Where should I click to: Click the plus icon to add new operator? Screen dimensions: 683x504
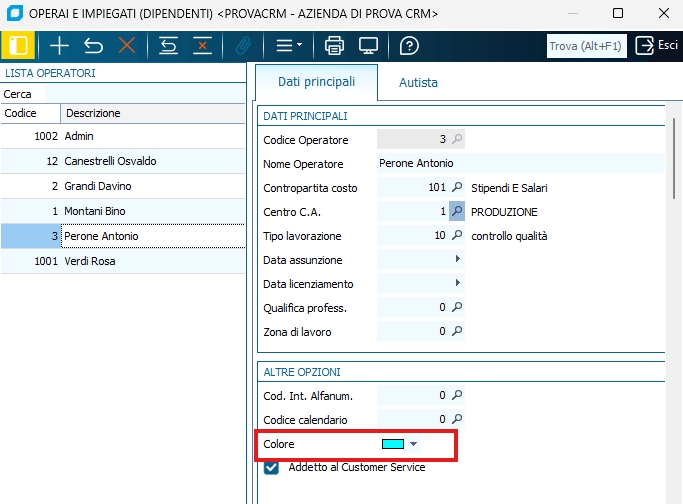(x=59, y=45)
